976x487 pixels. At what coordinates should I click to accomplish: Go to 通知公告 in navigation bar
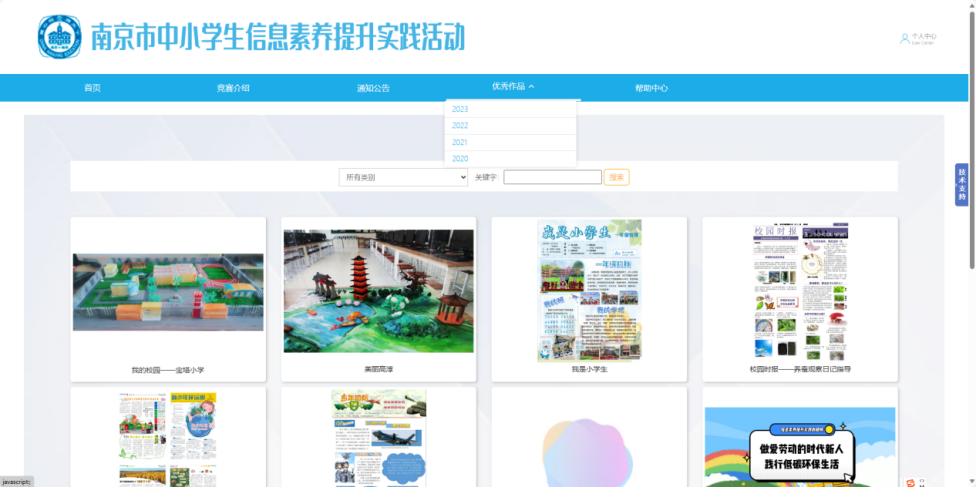(373, 88)
